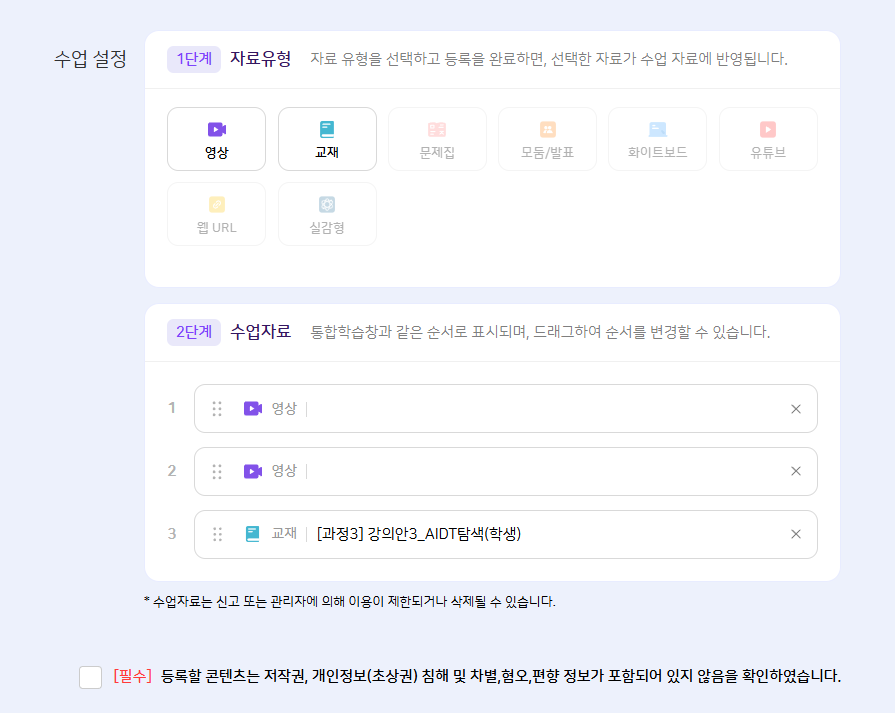Click drag handle of second 영상 row
This screenshot has width=895, height=713.
click(x=217, y=471)
